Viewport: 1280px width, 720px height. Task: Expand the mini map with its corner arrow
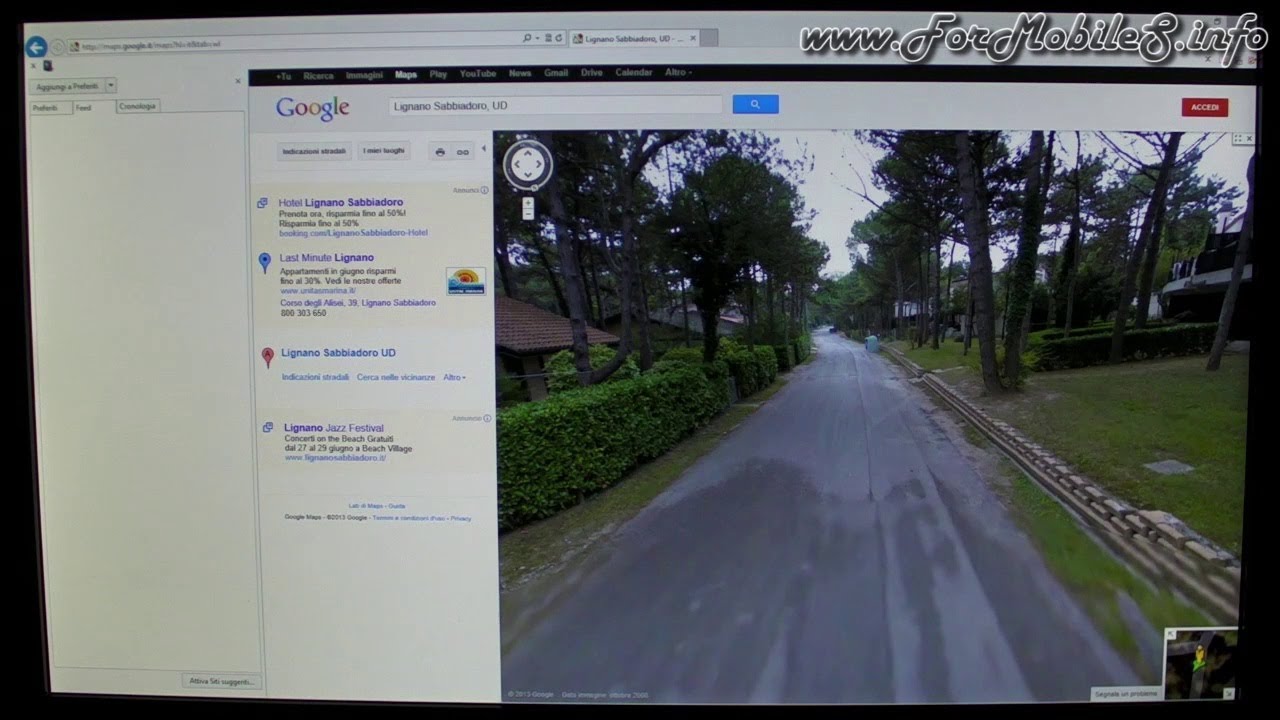(x=1171, y=634)
